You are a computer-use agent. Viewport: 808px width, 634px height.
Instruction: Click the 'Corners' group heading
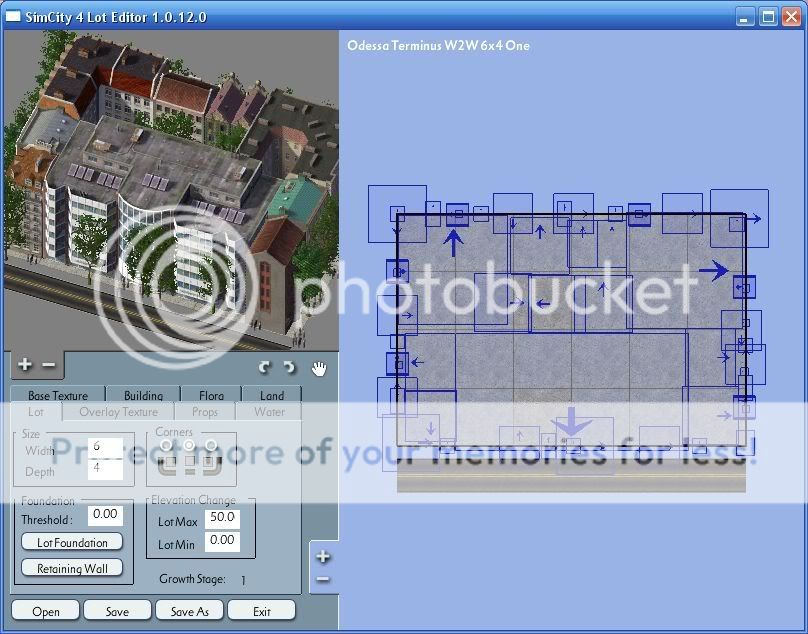pos(174,431)
